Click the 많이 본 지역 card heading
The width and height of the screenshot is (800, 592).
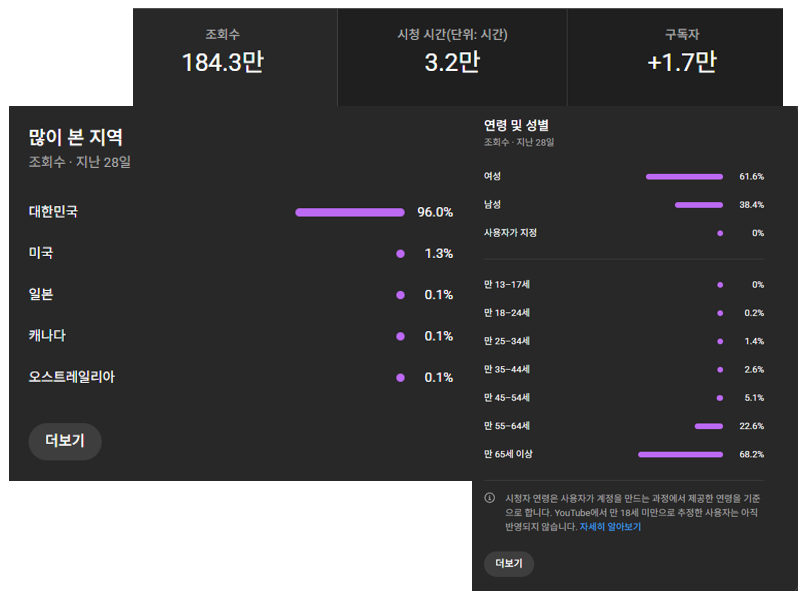(76, 137)
